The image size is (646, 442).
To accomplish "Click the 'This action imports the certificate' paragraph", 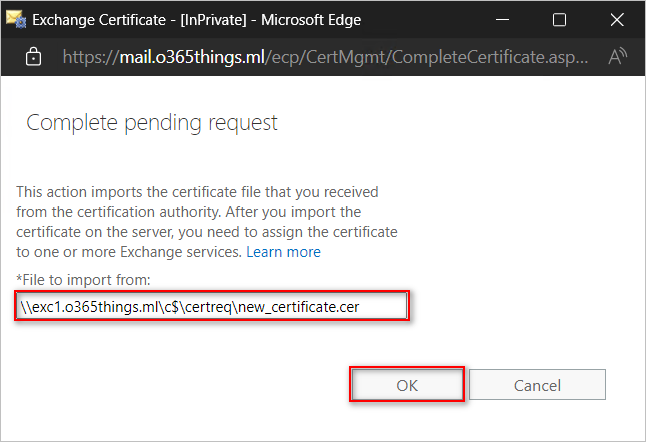I will (207, 222).
